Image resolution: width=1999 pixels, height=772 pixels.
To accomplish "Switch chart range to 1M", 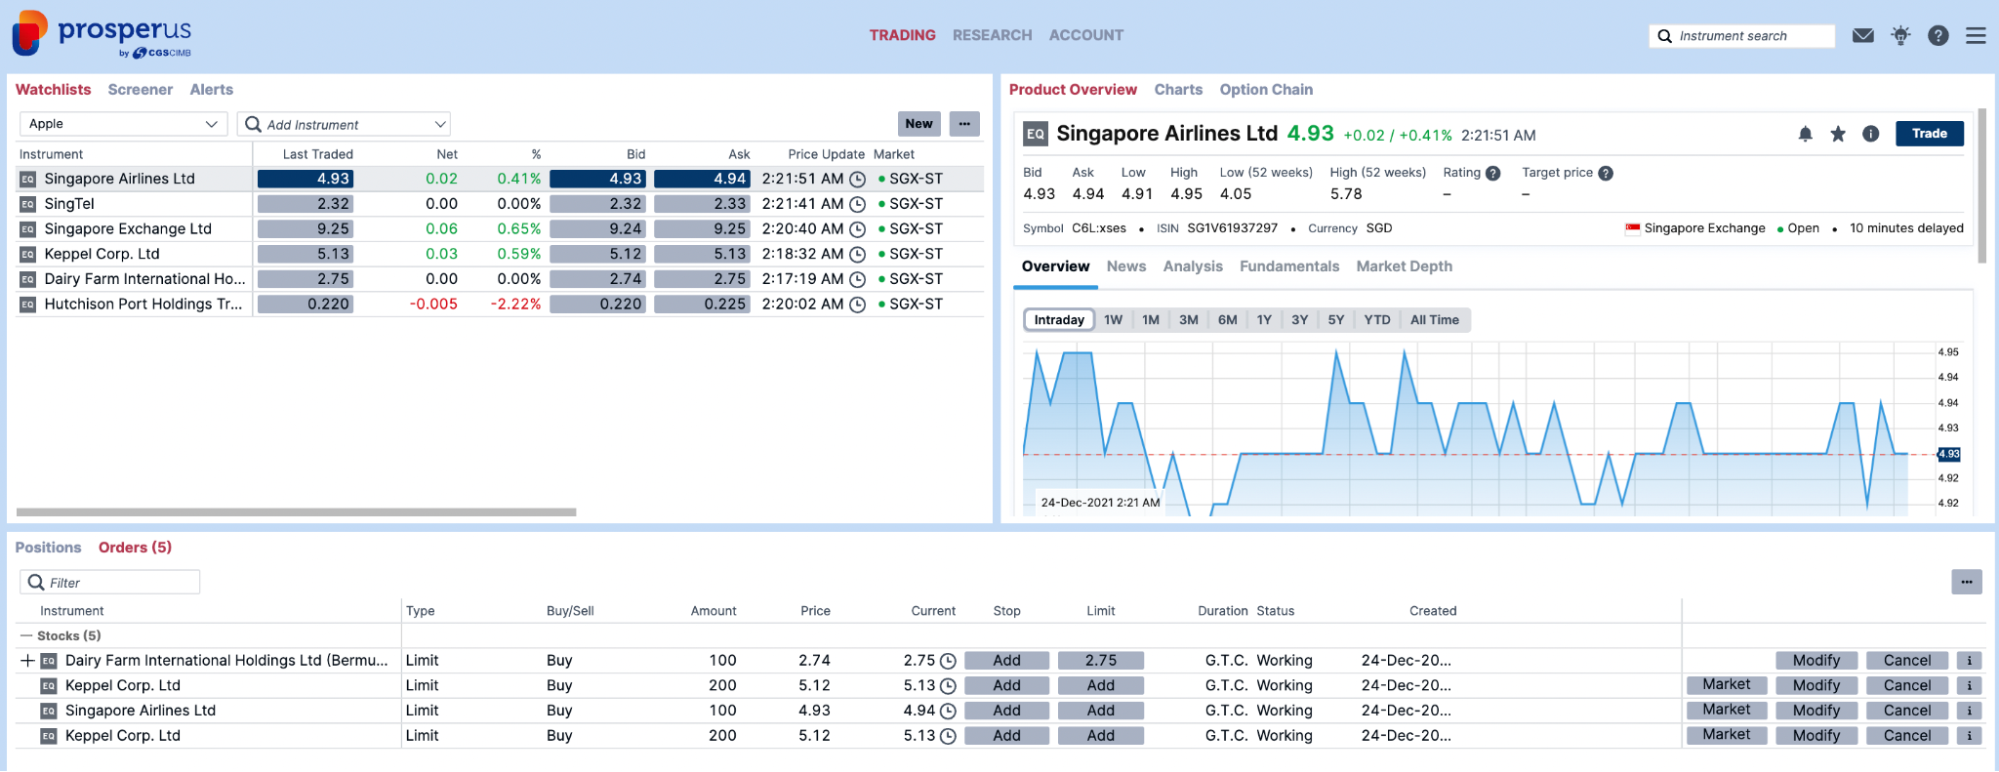I will point(1150,320).
